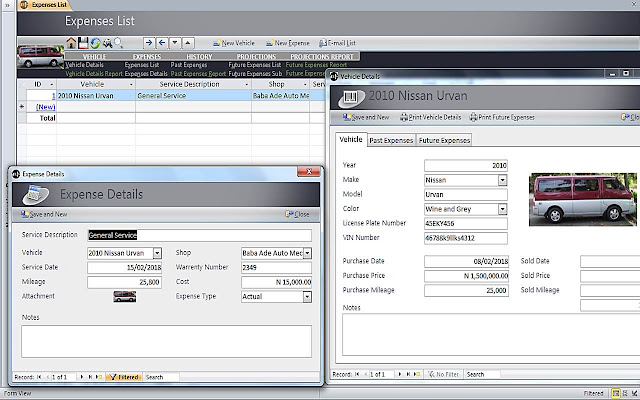Click New Vehicle in toolbar

point(234,43)
